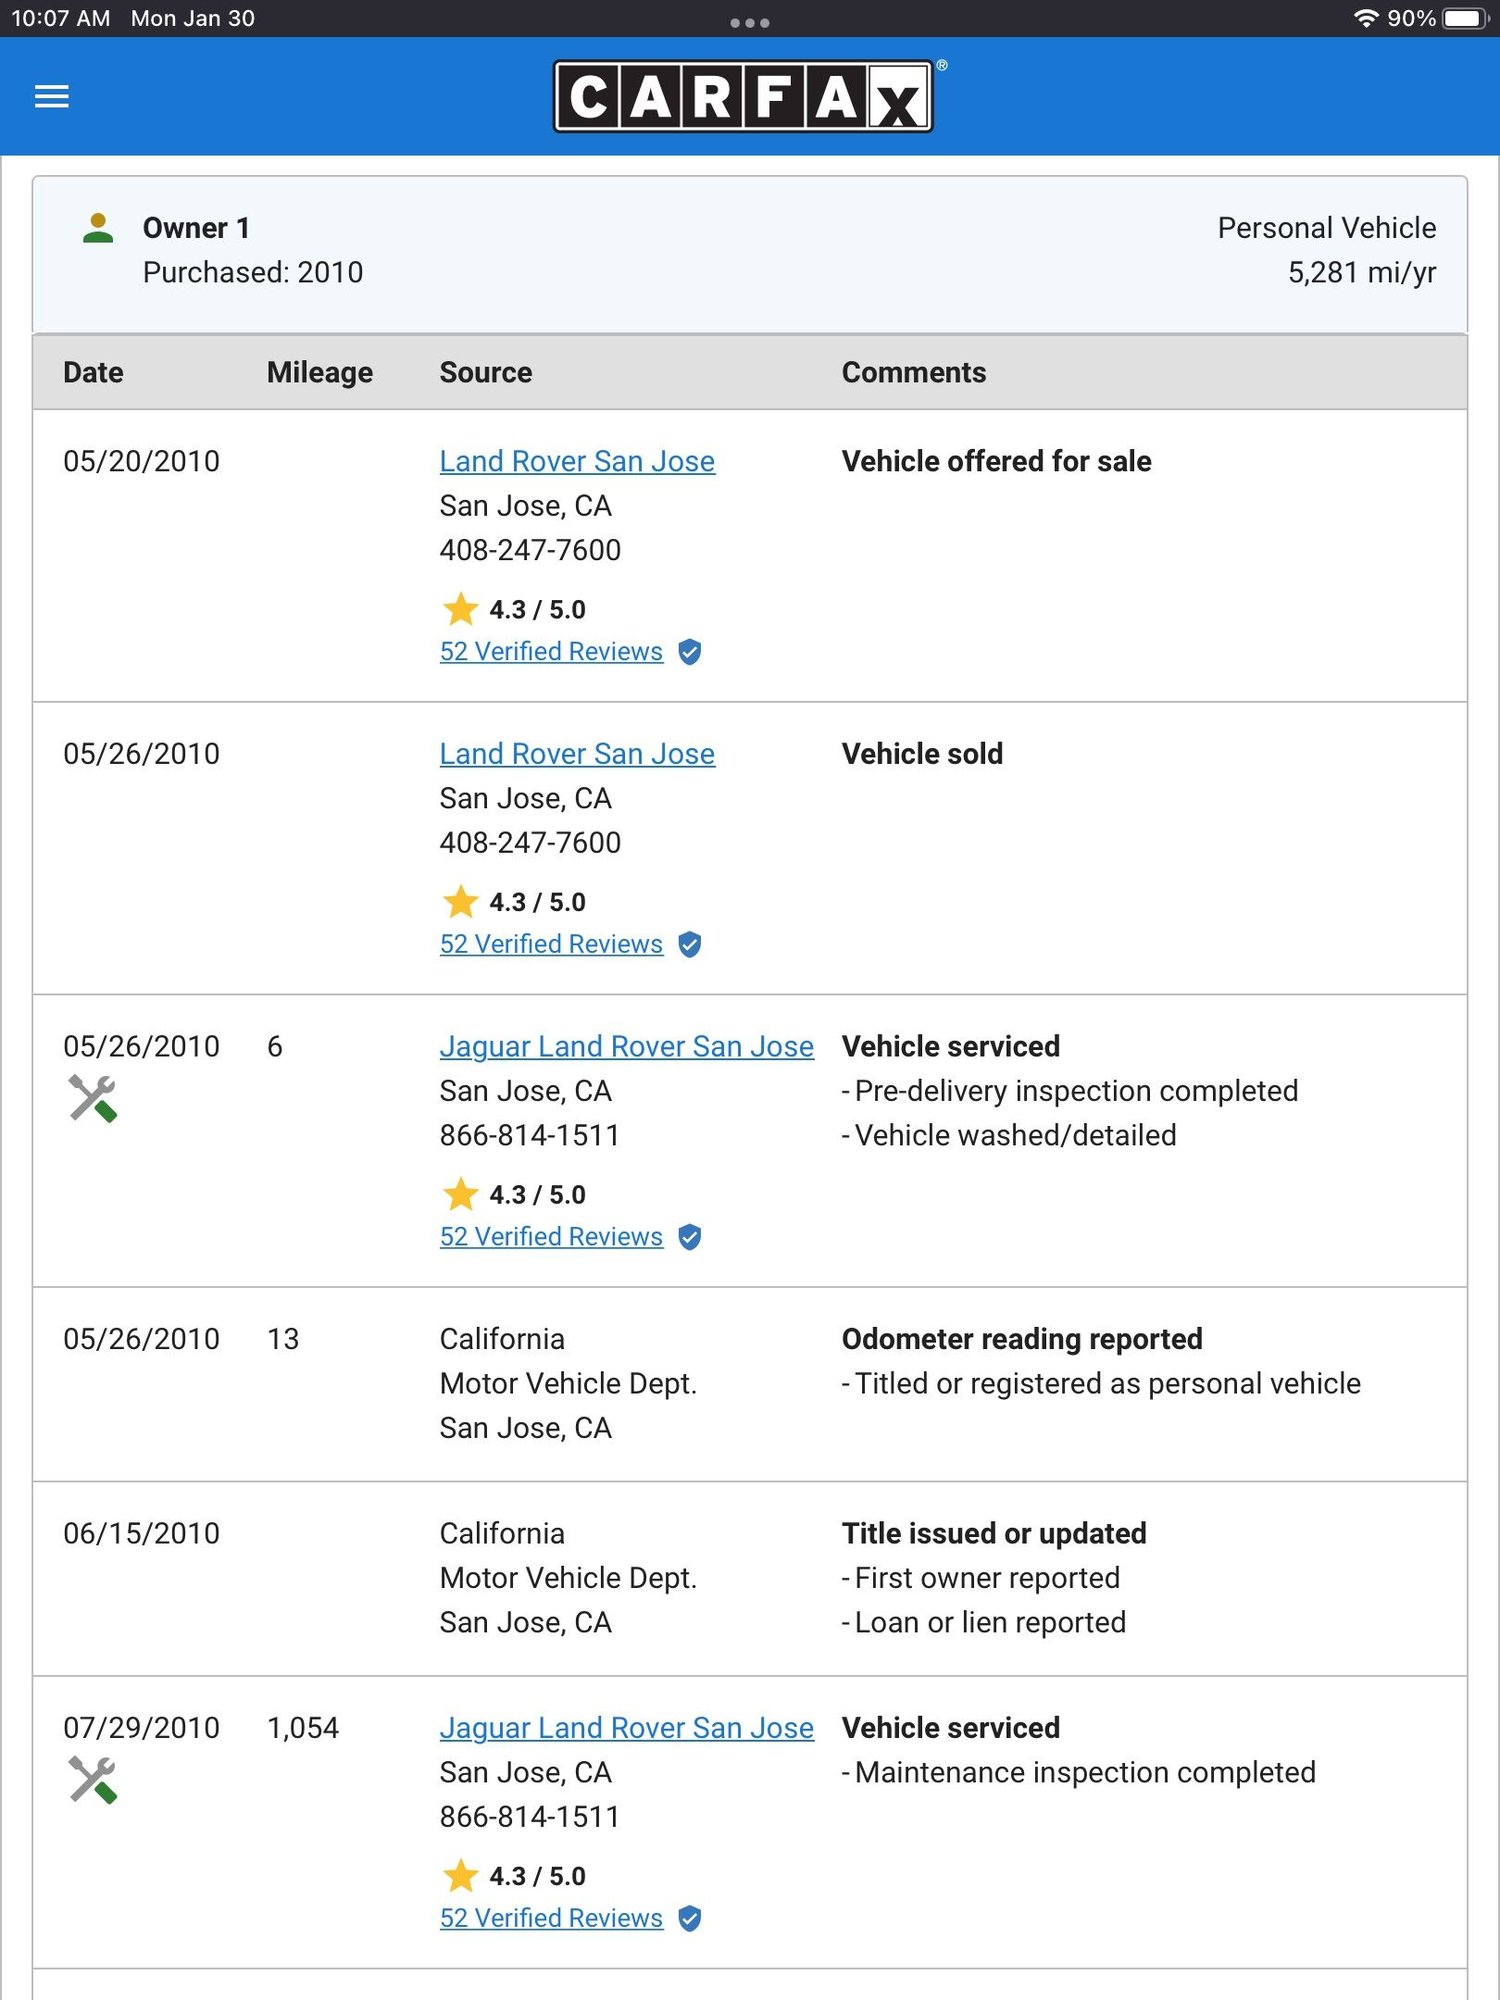Viewport: 1500px width, 2000px height.
Task: View 52 Verified Reviews for Vehicle sold entry
Action: [x=551, y=944]
